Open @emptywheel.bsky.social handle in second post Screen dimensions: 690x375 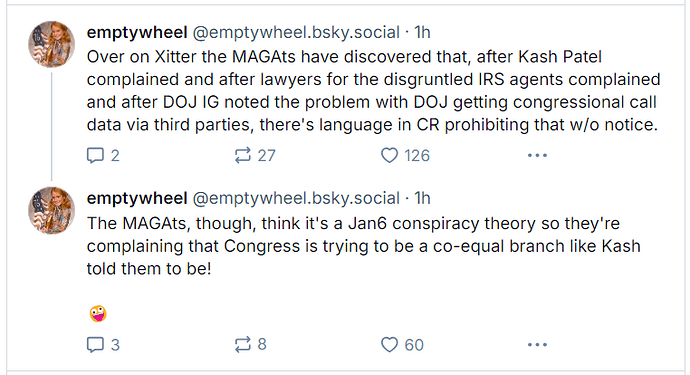pyautogui.click(x=296, y=198)
